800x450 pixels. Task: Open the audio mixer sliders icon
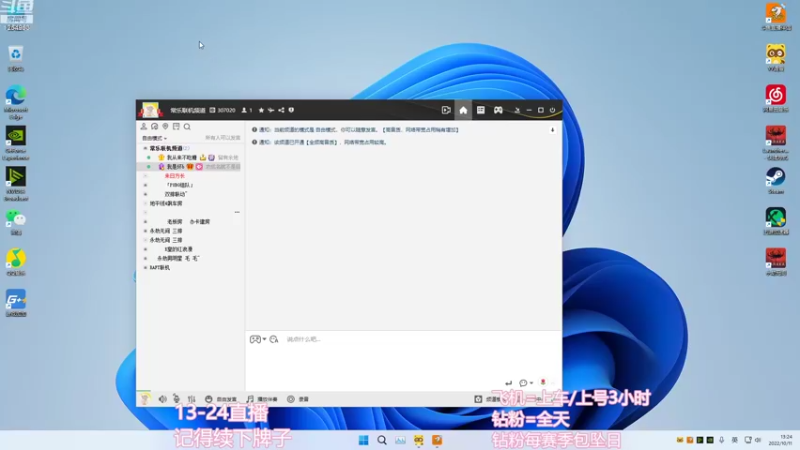(191, 399)
